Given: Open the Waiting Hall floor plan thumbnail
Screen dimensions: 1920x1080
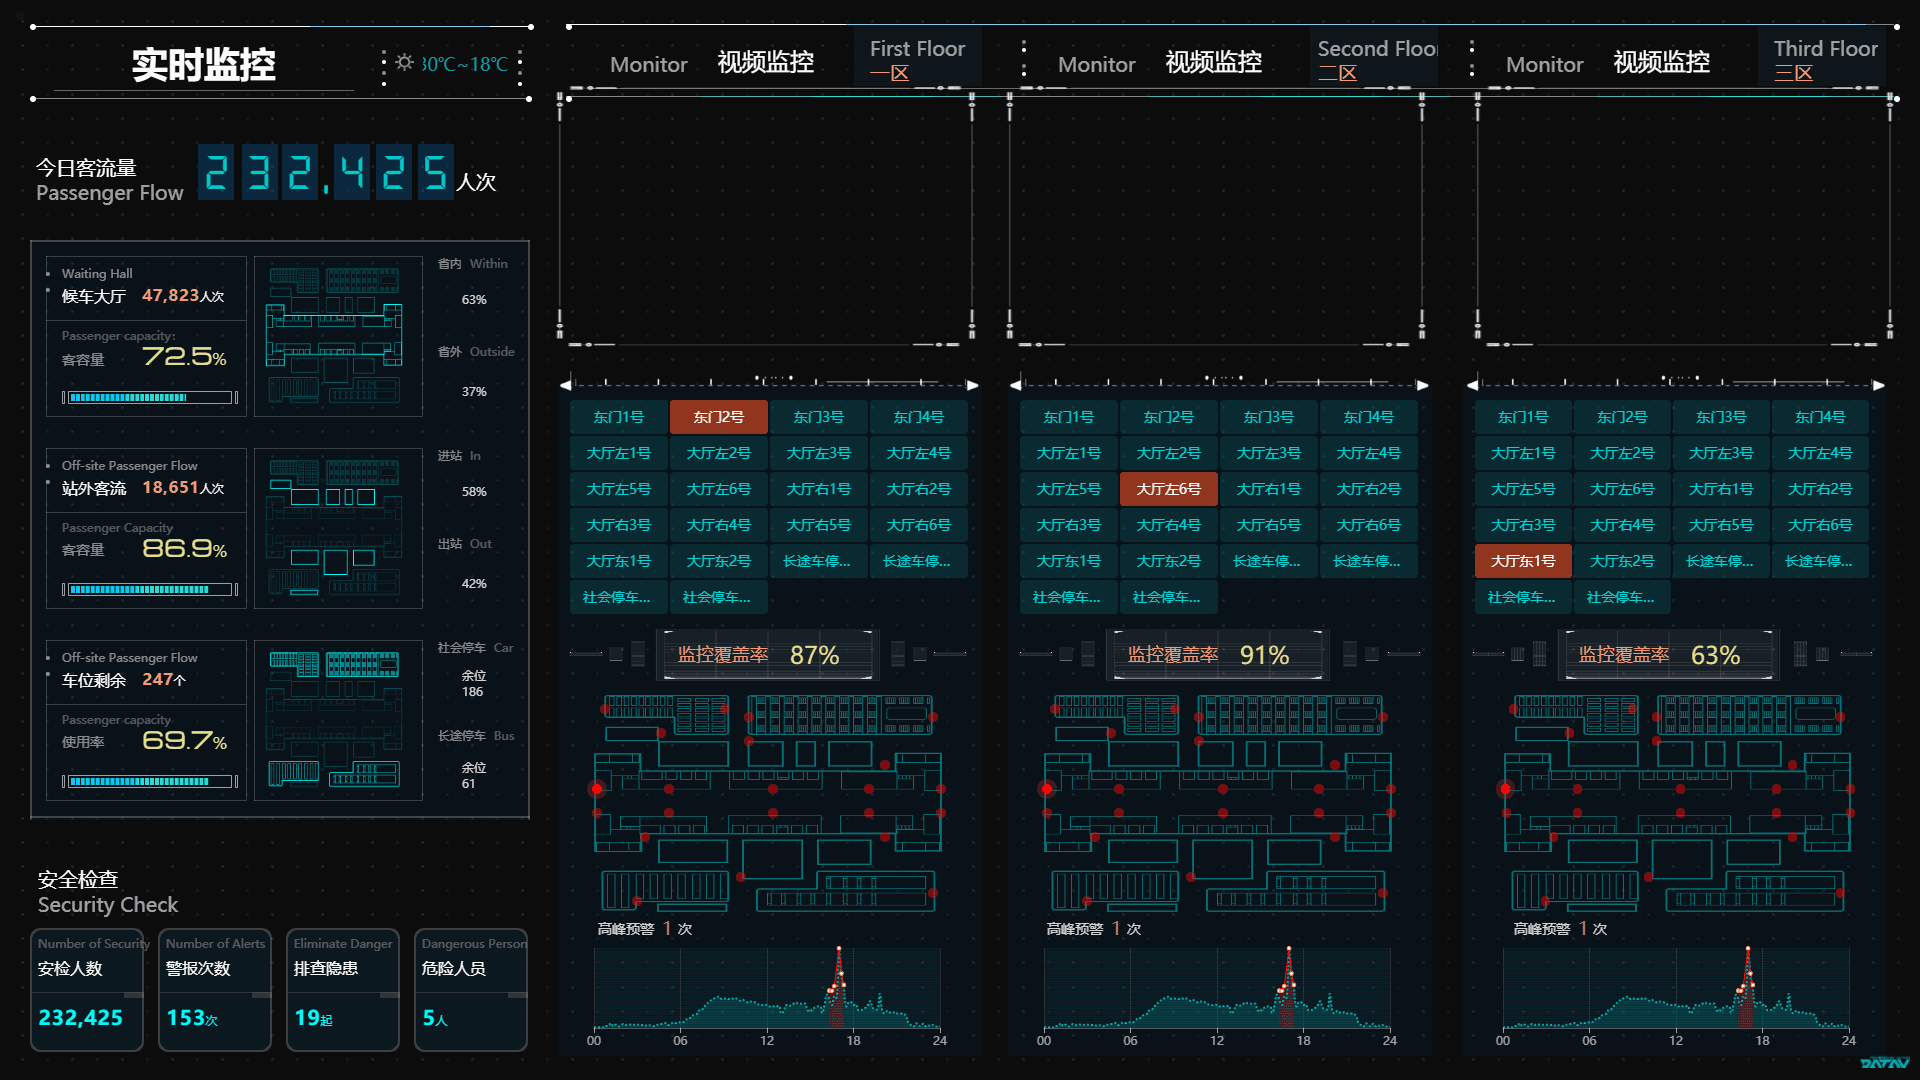Looking at the screenshot, I should tap(337, 336).
